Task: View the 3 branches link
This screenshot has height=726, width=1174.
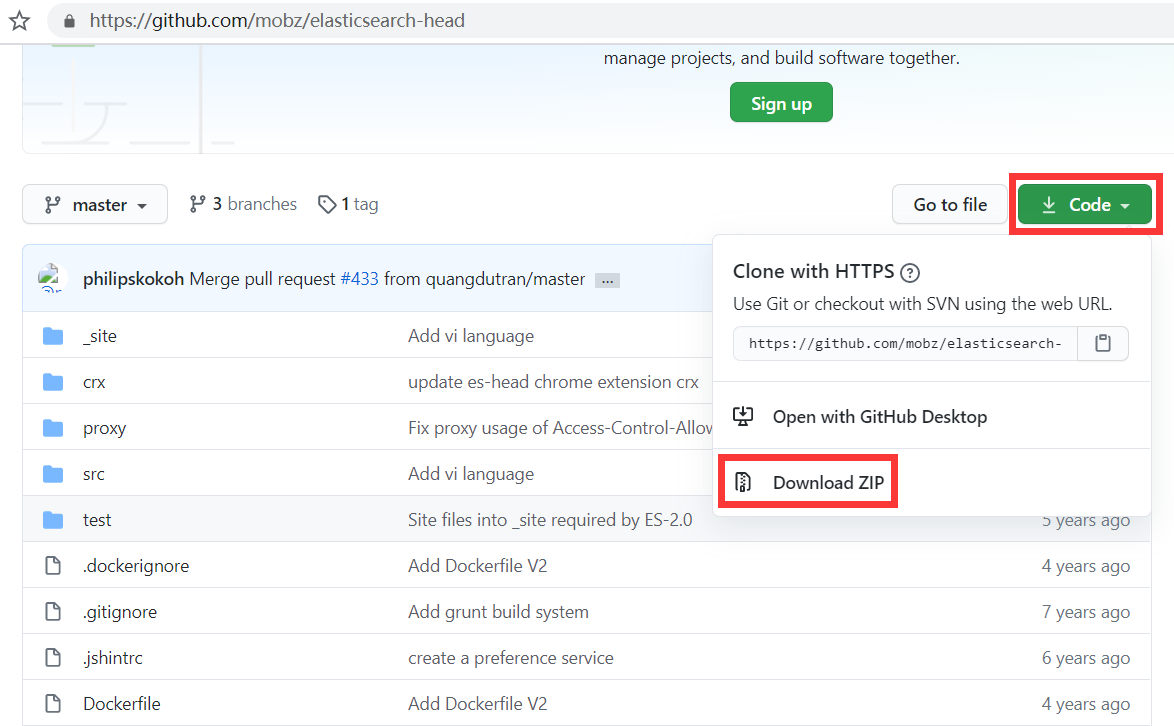Action: (243, 204)
